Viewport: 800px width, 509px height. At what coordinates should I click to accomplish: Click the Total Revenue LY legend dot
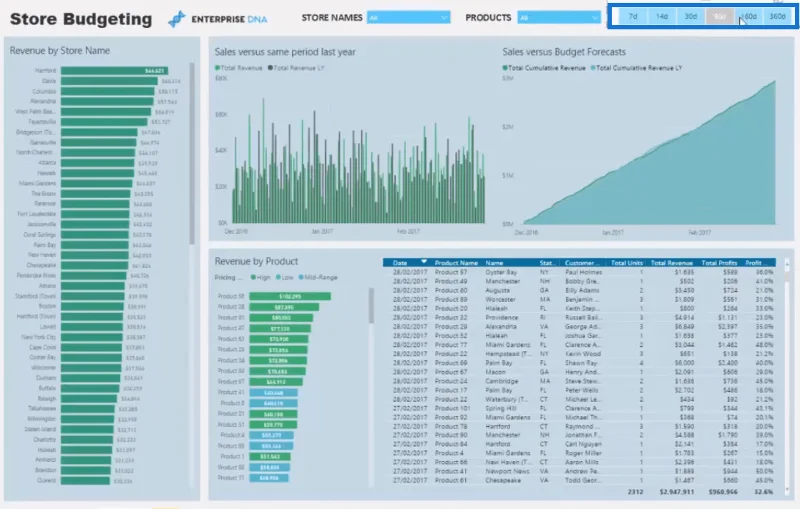270,68
